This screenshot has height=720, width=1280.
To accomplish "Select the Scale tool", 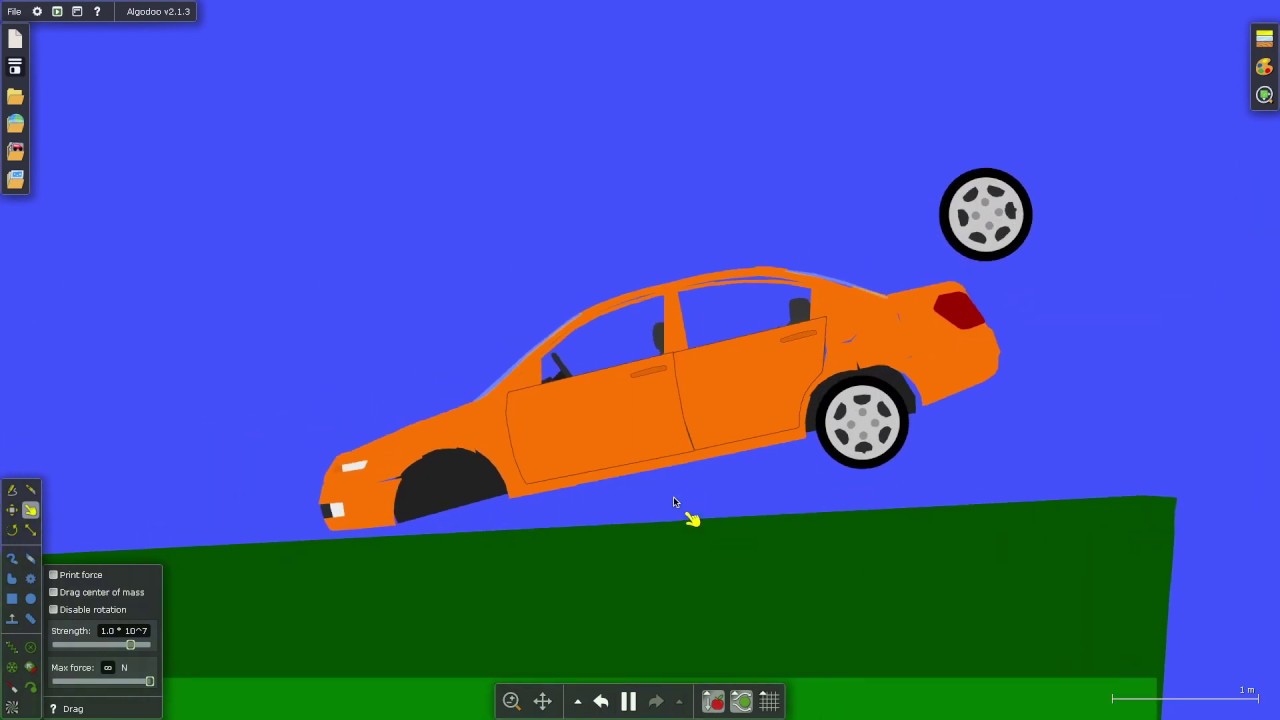I will coord(30,530).
